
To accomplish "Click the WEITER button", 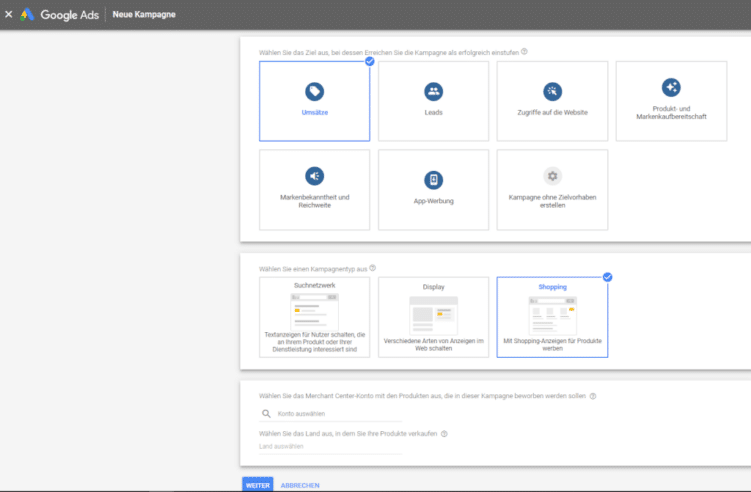I will [257, 485].
